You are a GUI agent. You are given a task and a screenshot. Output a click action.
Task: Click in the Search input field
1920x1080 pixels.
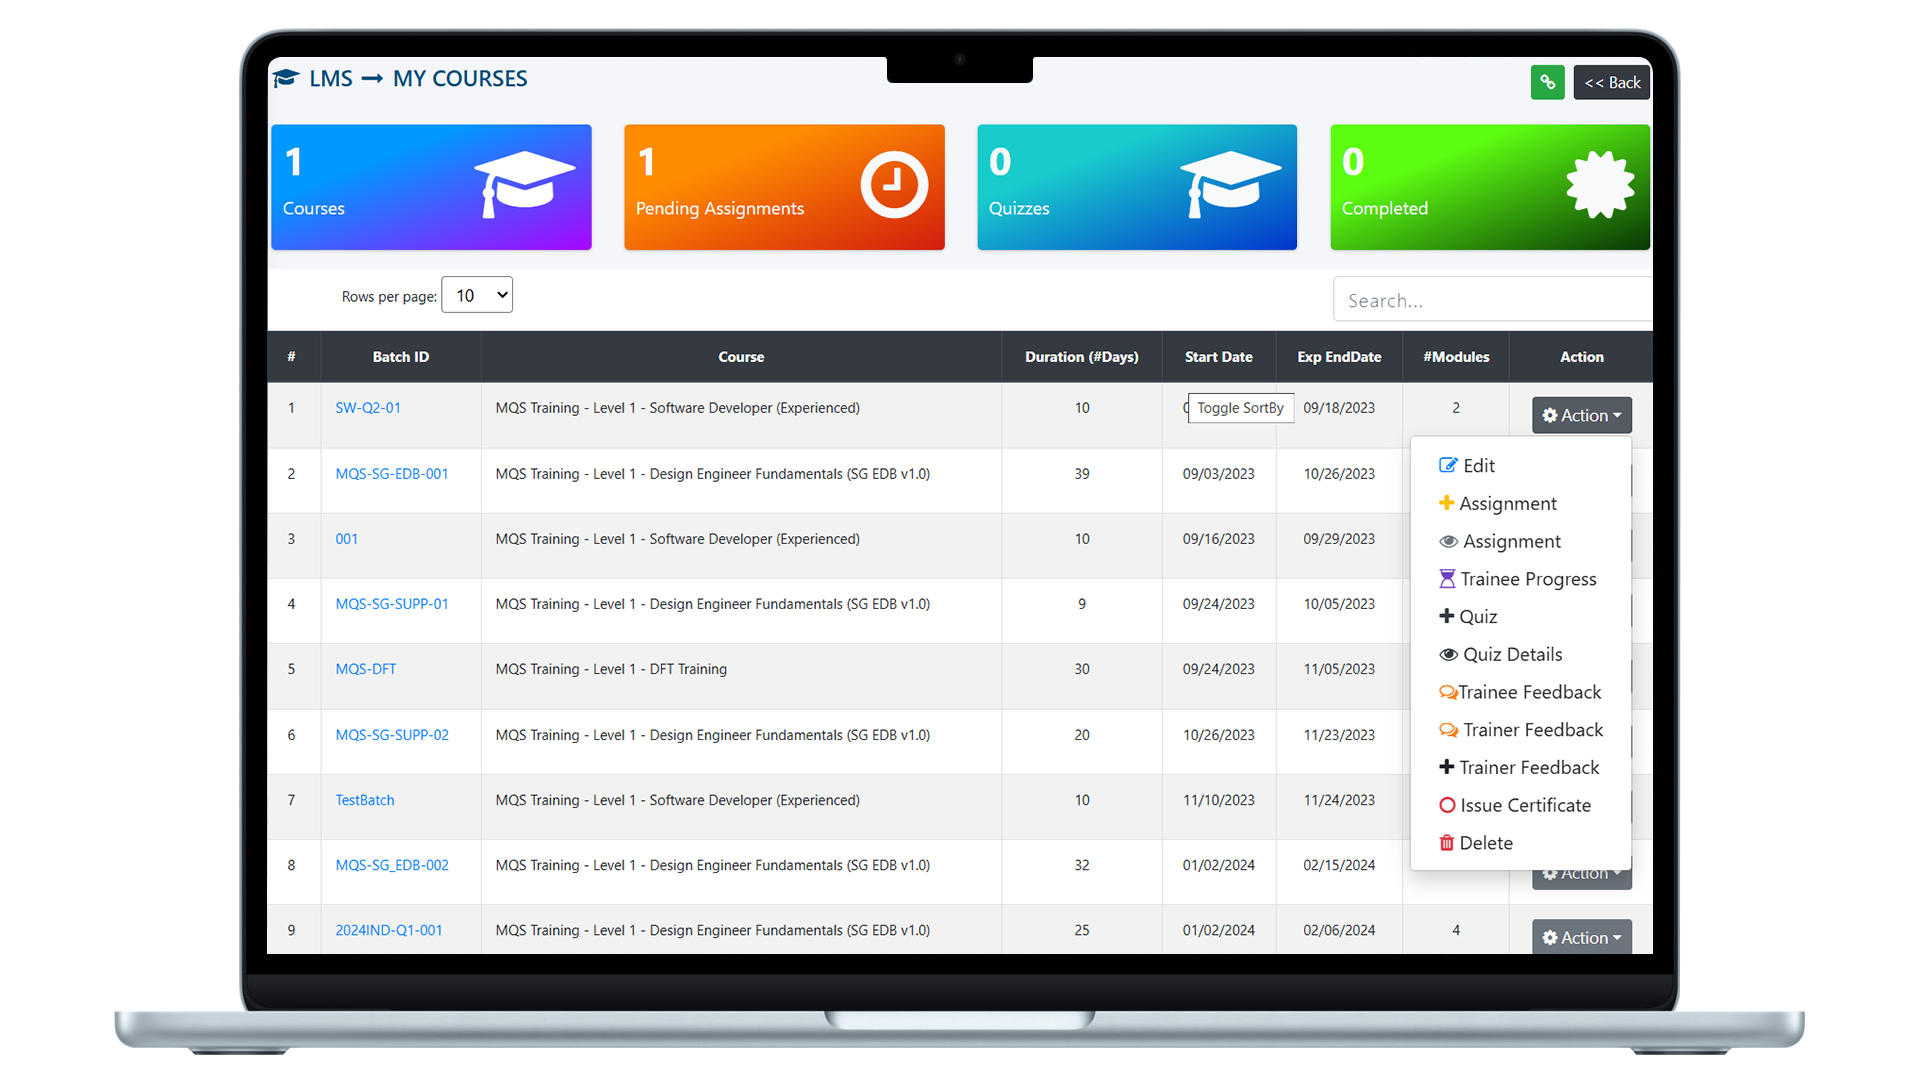coord(1490,300)
